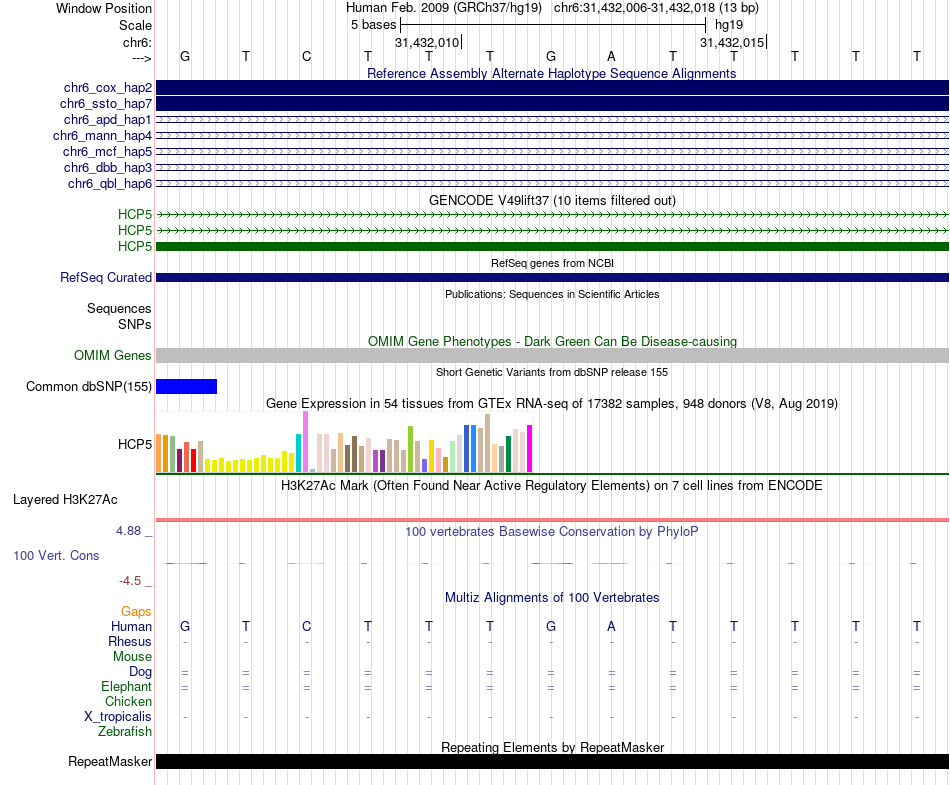Click the OMIM Genes label
This screenshot has height=785, width=950.
113,356
